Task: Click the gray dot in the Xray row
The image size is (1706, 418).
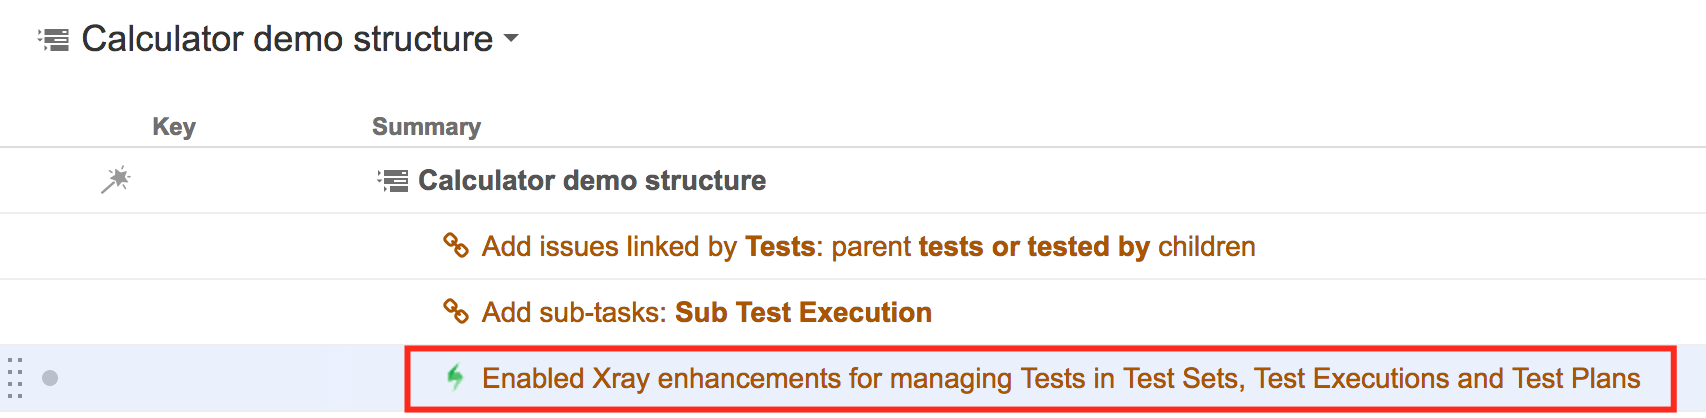Action: point(50,378)
